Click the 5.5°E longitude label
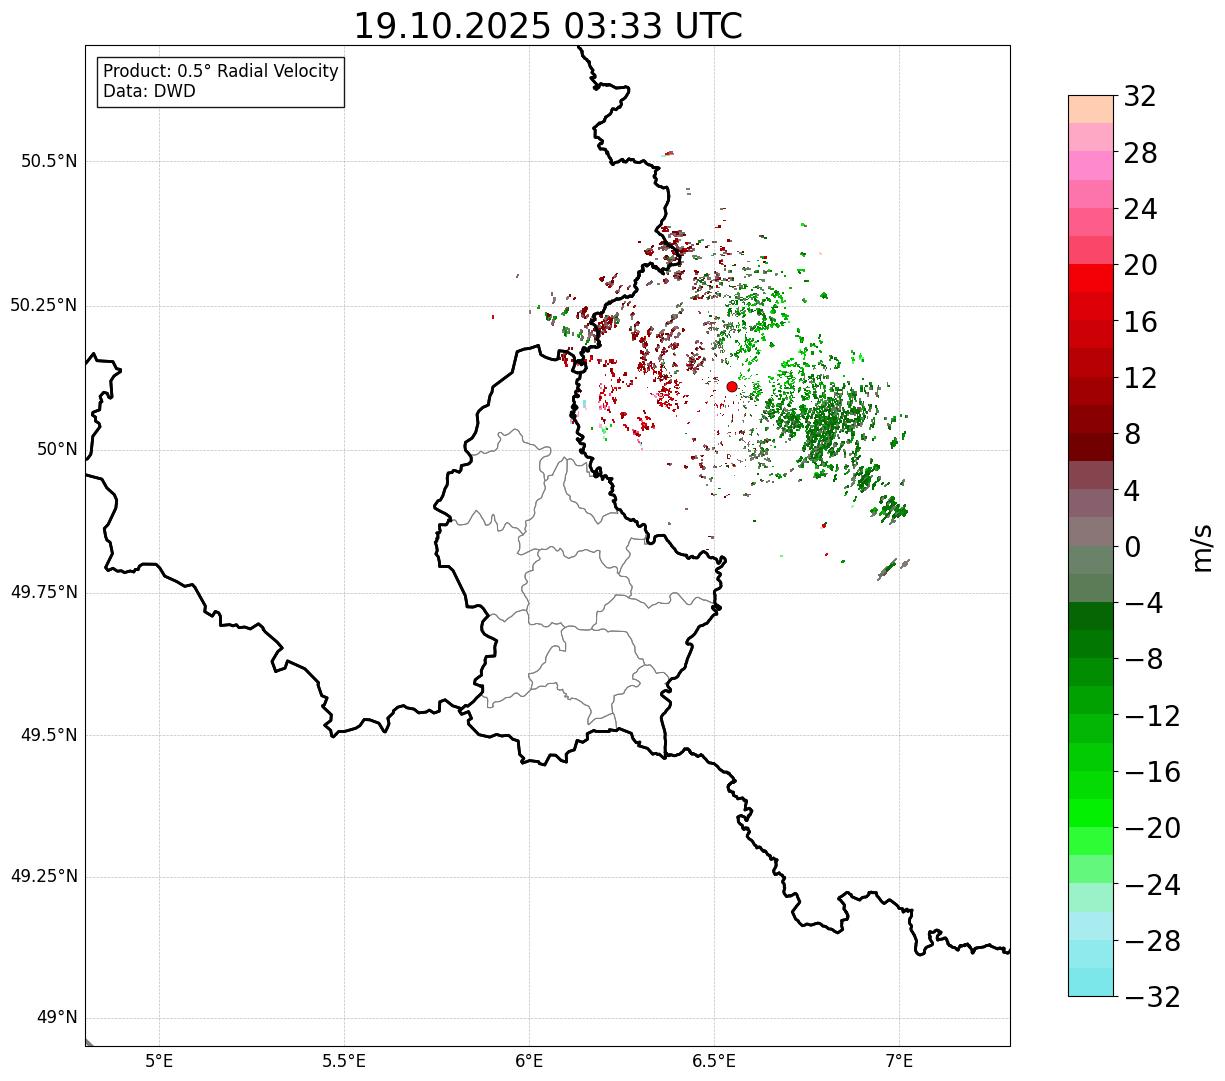 click(x=344, y=1060)
